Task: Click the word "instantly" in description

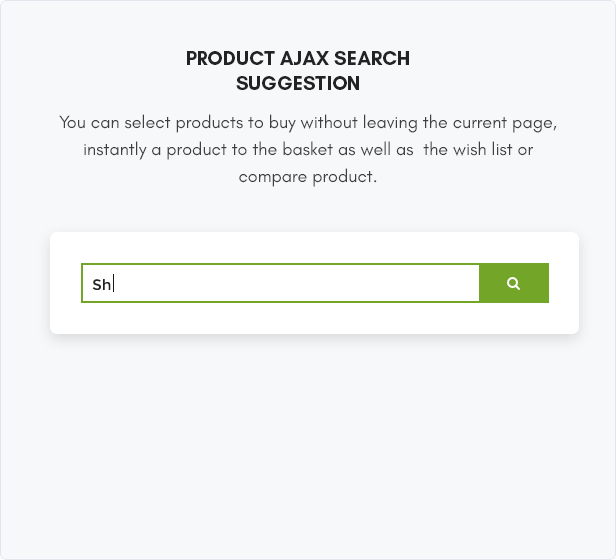Action: click(x=115, y=150)
